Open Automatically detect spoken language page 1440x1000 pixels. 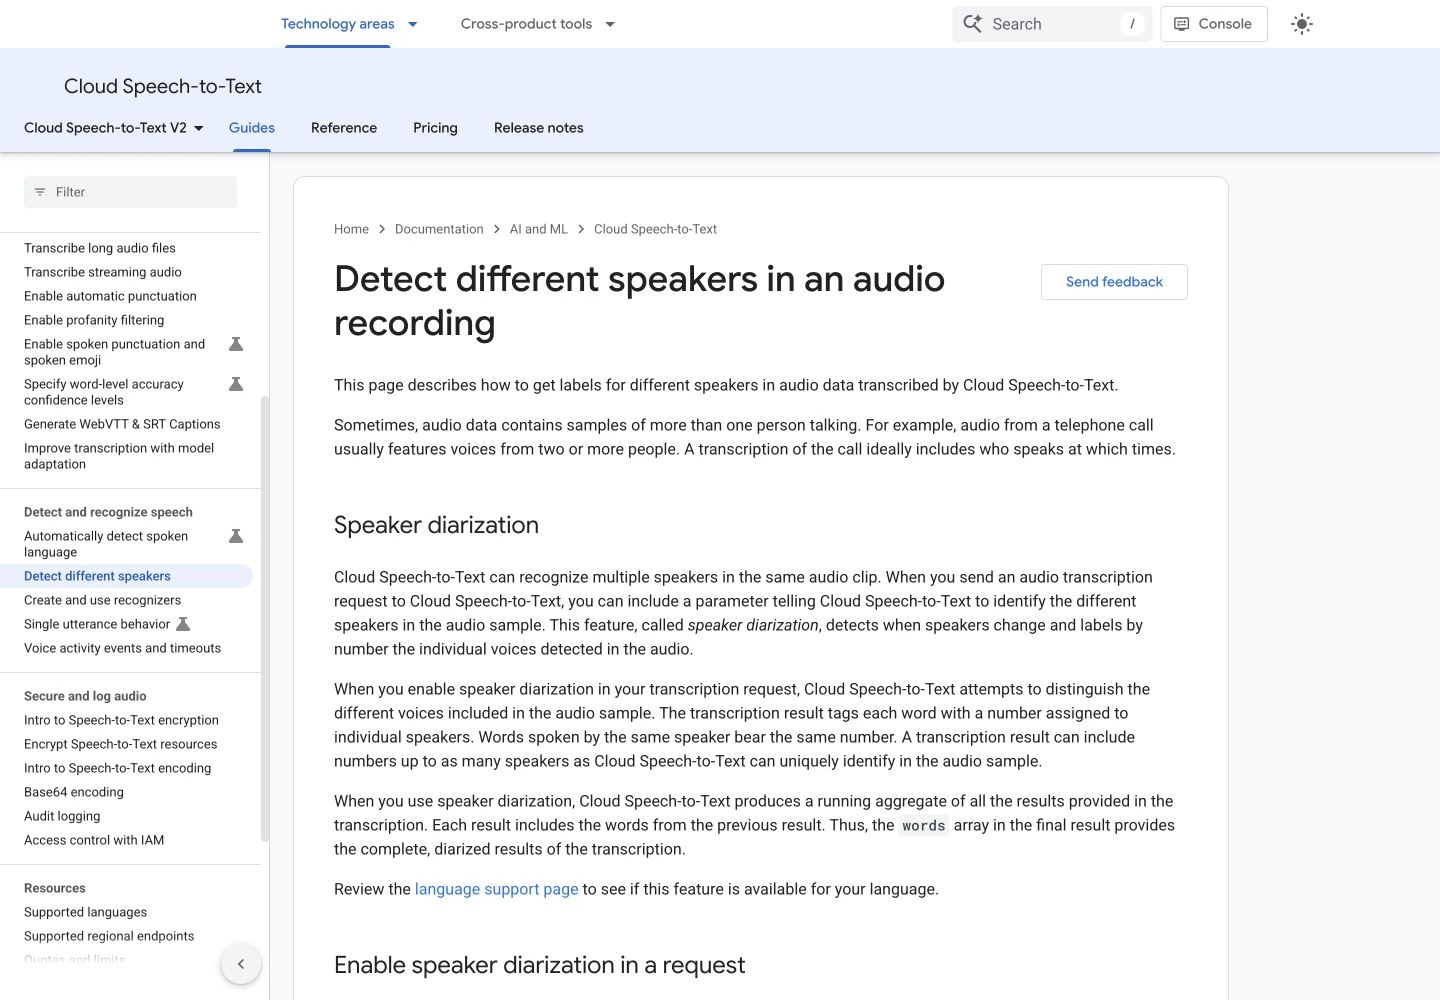pos(106,544)
